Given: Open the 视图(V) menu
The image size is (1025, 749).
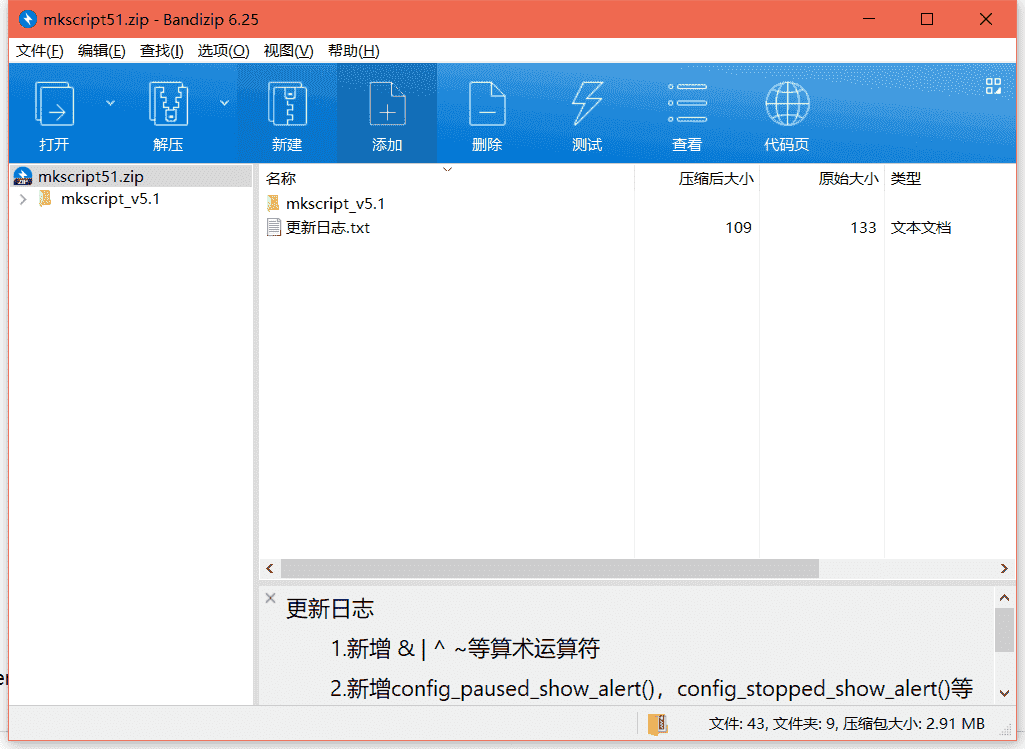Looking at the screenshot, I should (x=288, y=51).
